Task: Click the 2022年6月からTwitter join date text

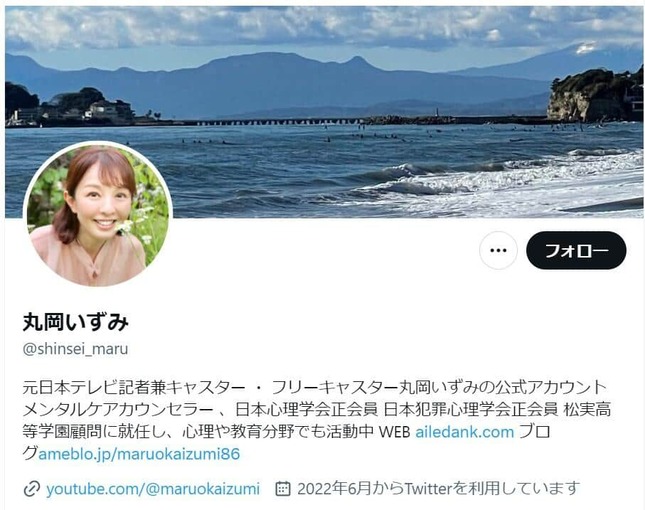Action: 439,489
